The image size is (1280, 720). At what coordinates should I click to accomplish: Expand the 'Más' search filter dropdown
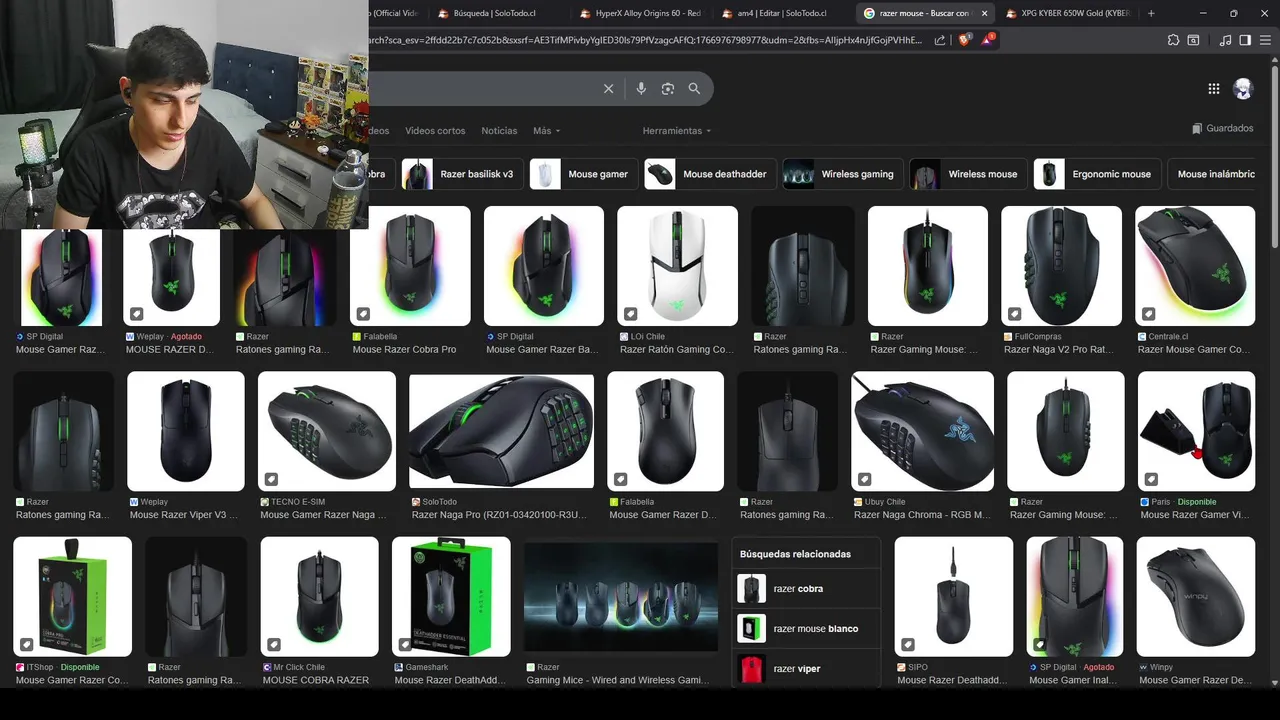pos(546,131)
